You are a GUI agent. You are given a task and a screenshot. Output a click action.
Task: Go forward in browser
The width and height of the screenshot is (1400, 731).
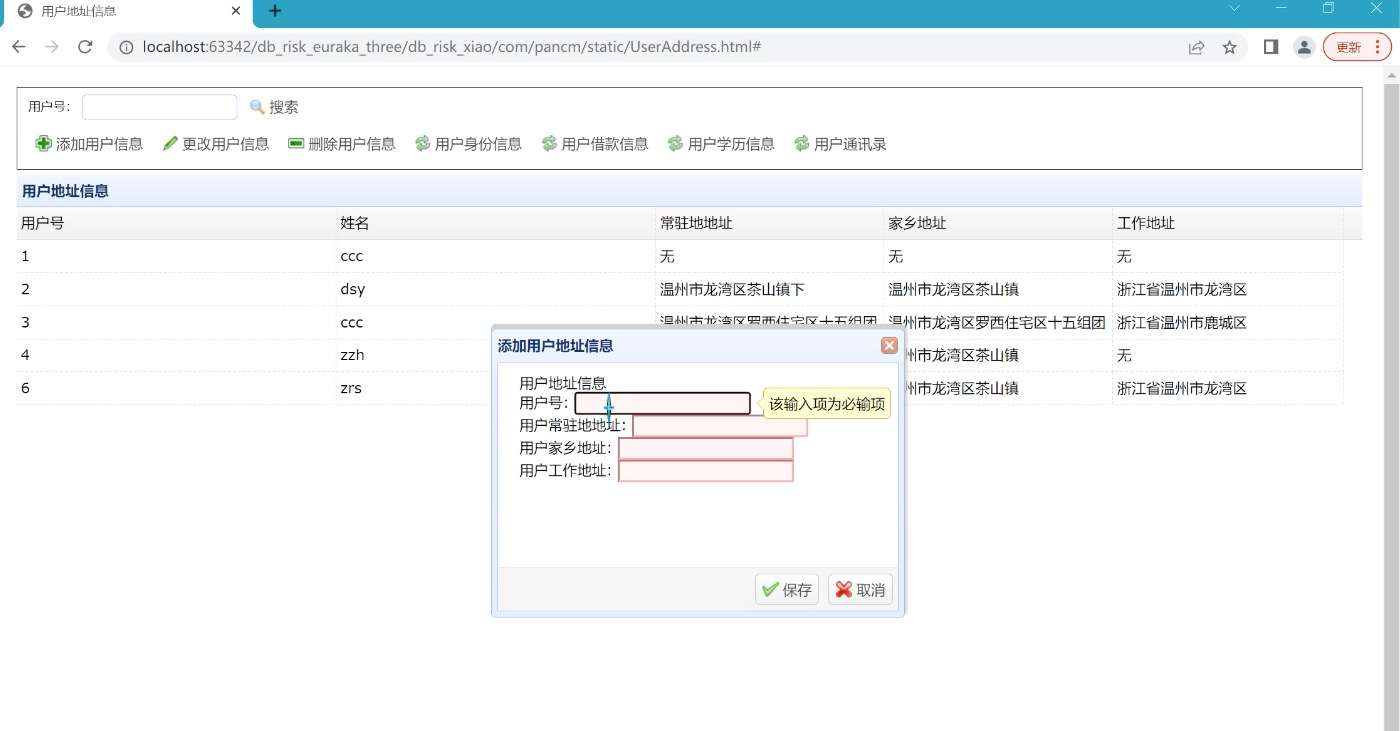[x=52, y=47]
